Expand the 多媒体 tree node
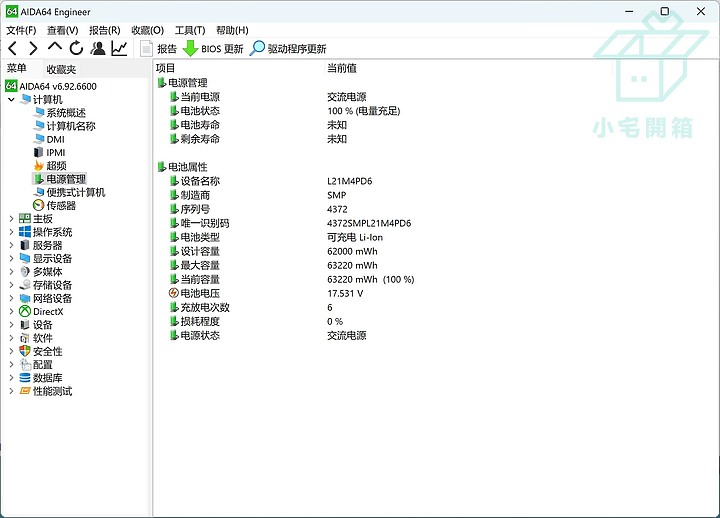The height and width of the screenshot is (518, 720). pyautogui.click(x=11, y=272)
